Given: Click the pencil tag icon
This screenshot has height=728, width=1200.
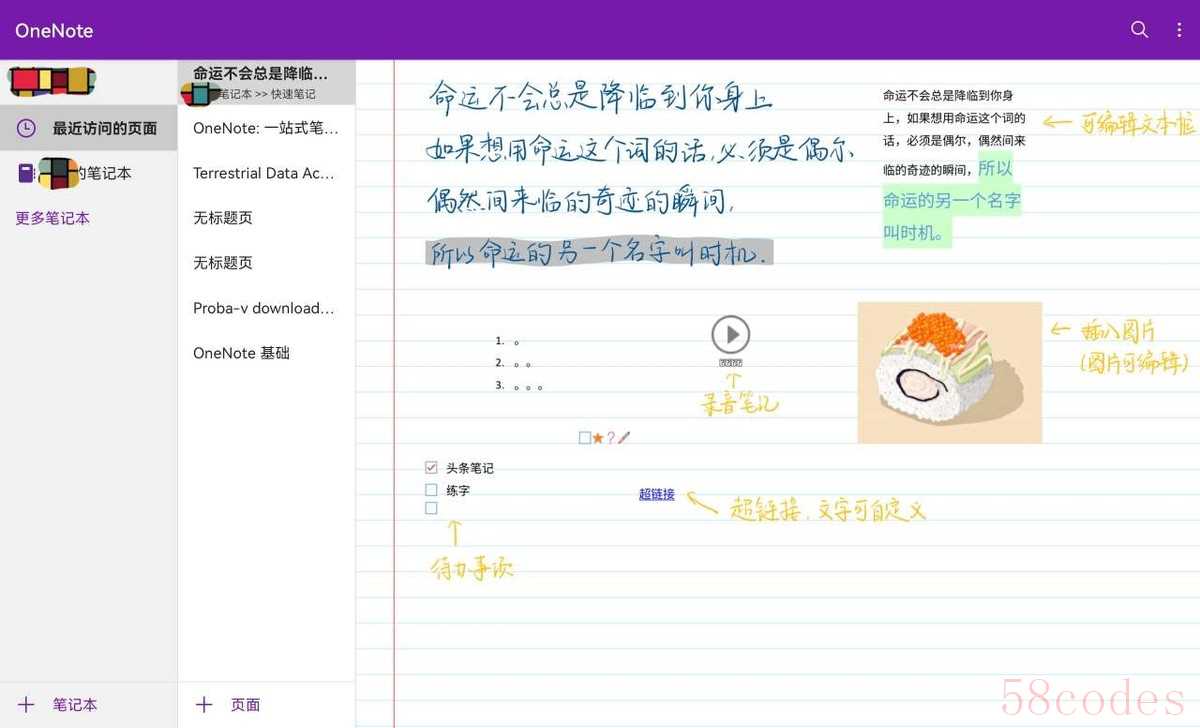Looking at the screenshot, I should coord(624,437).
